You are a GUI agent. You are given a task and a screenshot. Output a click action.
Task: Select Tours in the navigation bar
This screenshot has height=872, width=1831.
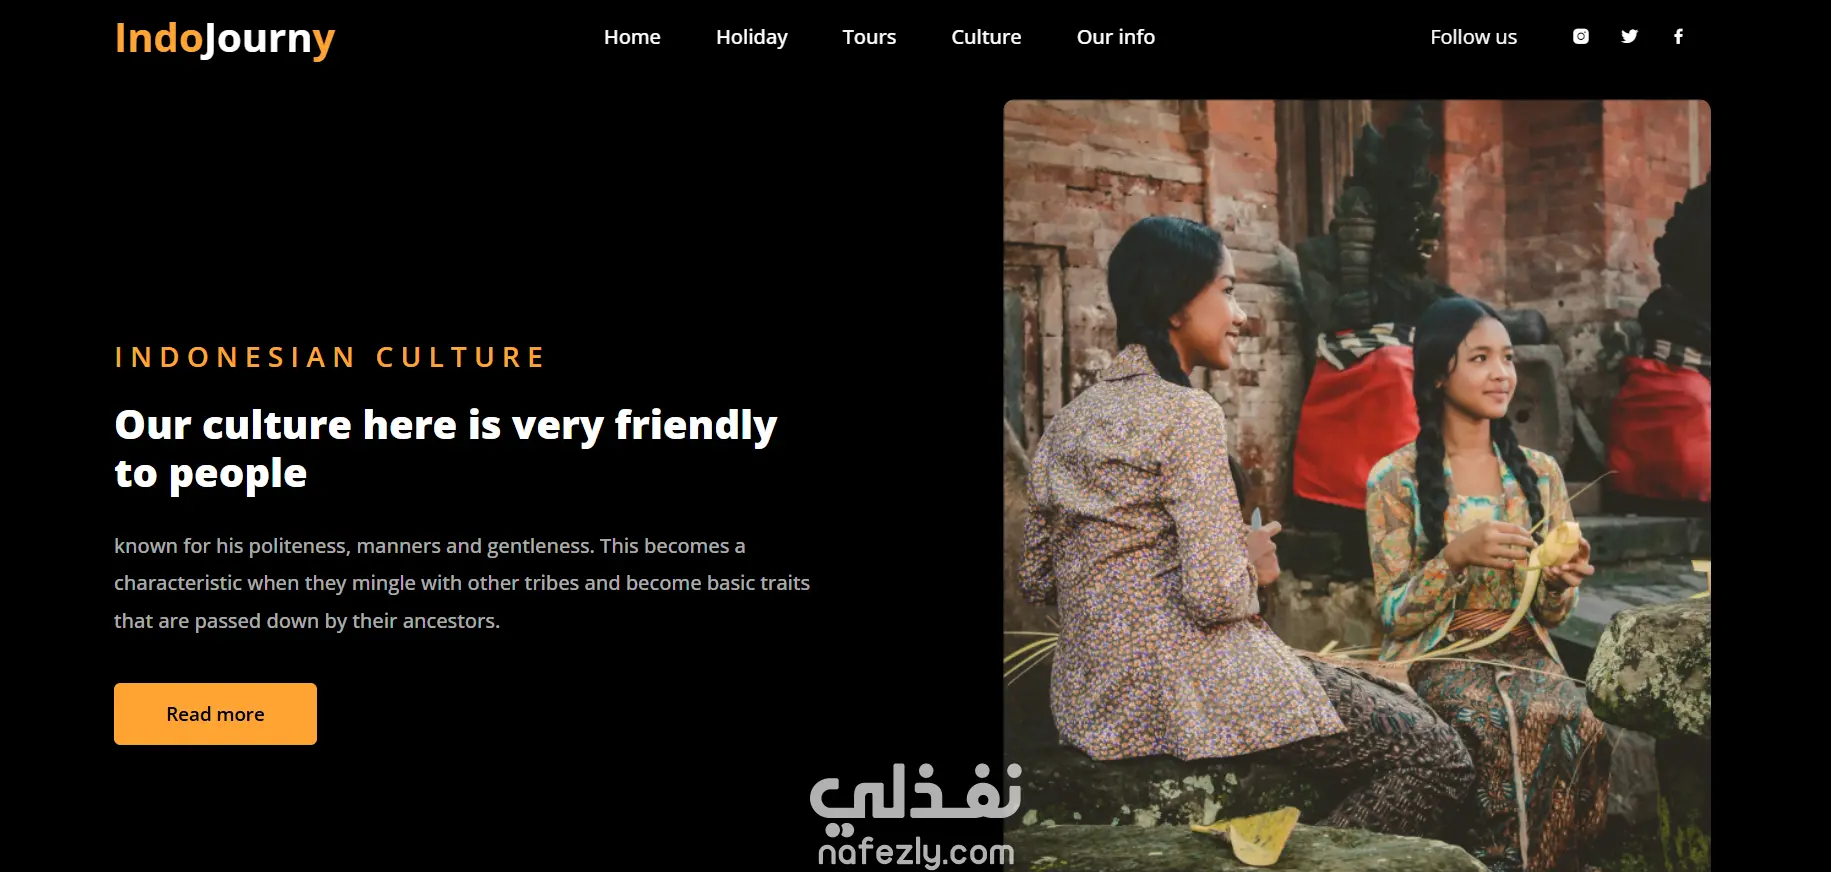click(869, 37)
